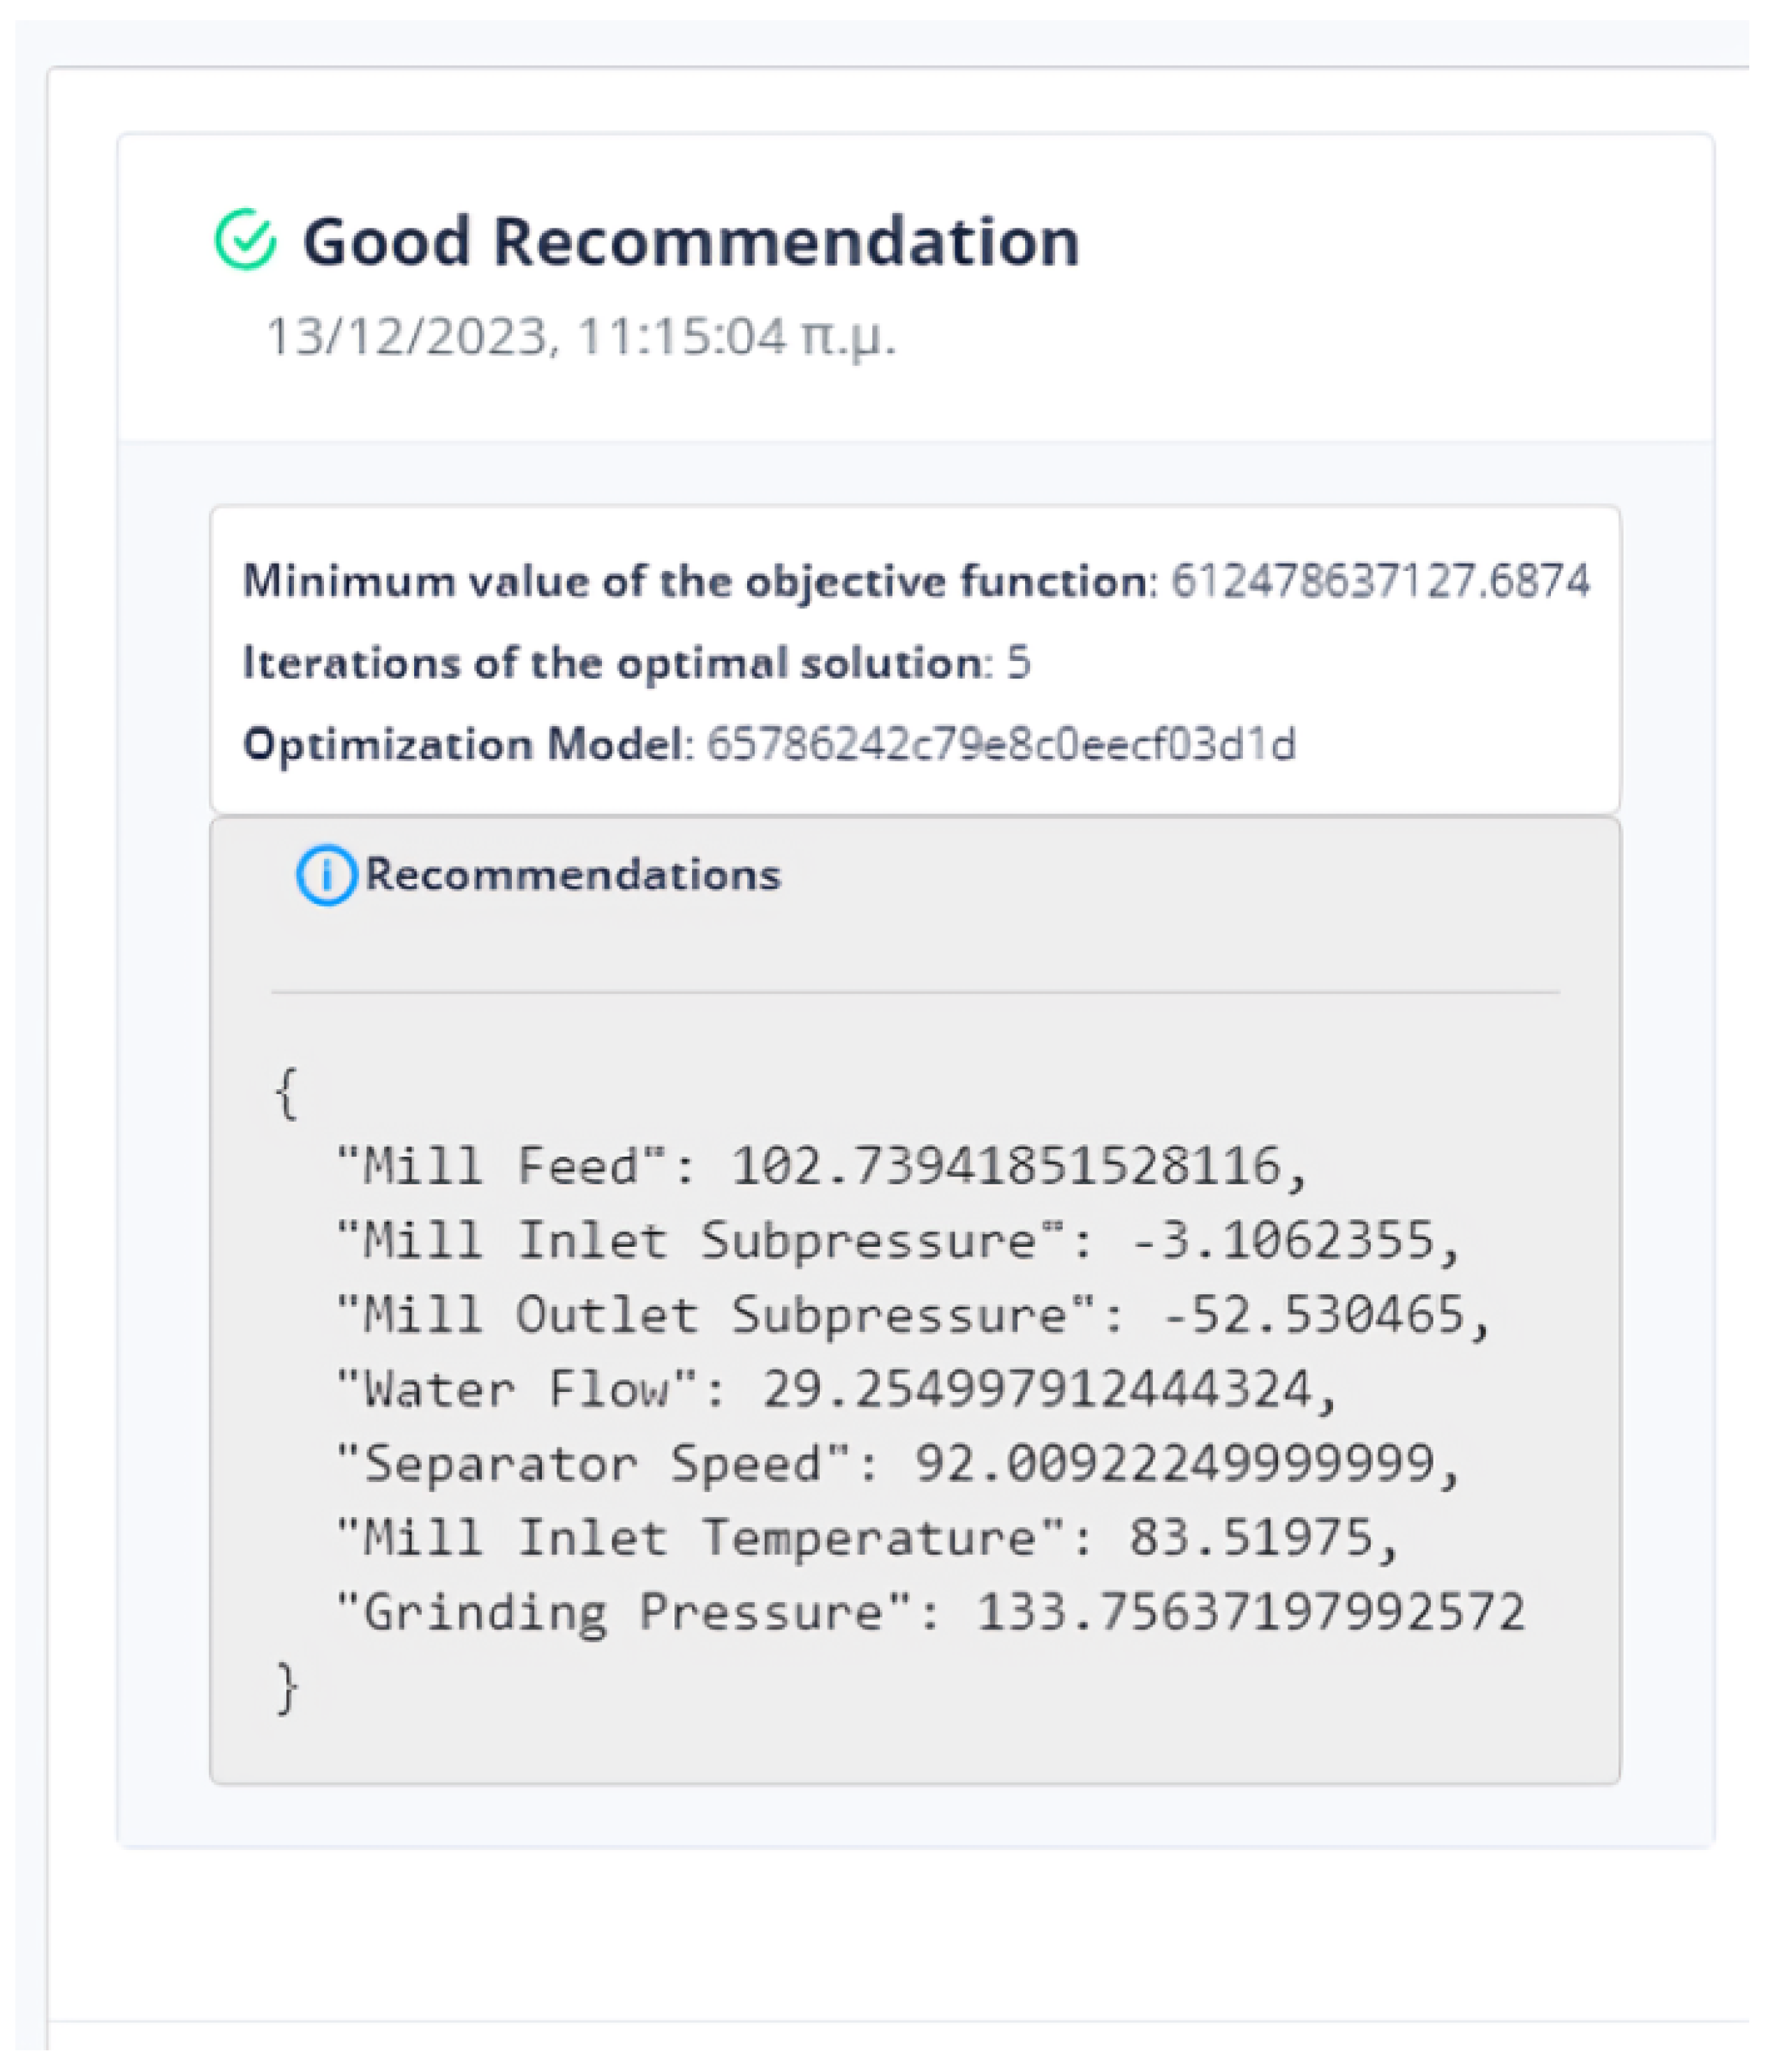Screen dimensions: 1773x2072
Task: Select the Mill Inlet Subpressure entry
Action: click(x=898, y=1241)
